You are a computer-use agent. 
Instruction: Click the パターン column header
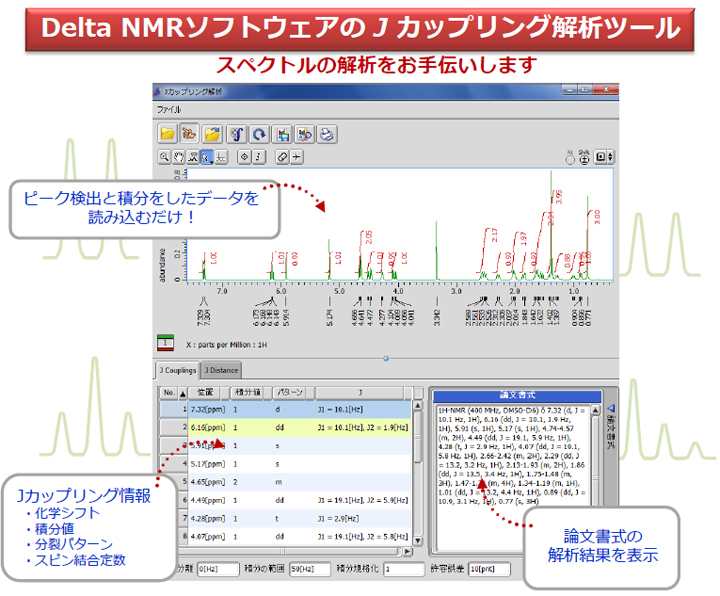pos(290,393)
